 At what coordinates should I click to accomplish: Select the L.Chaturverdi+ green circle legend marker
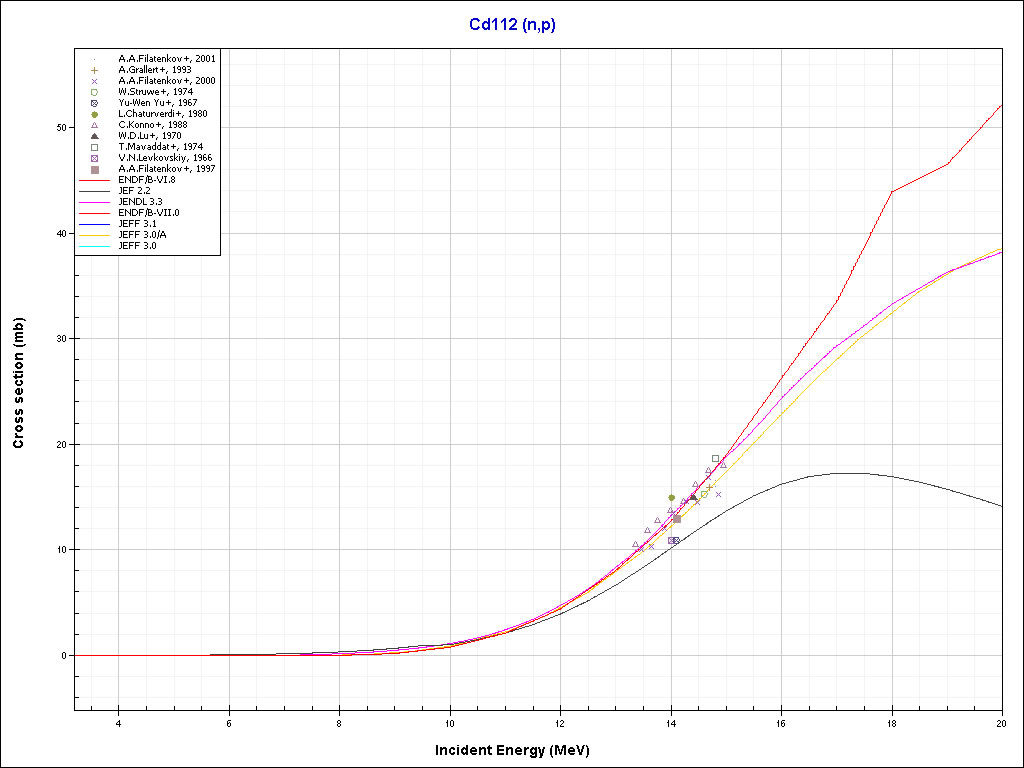pyautogui.click(x=94, y=114)
